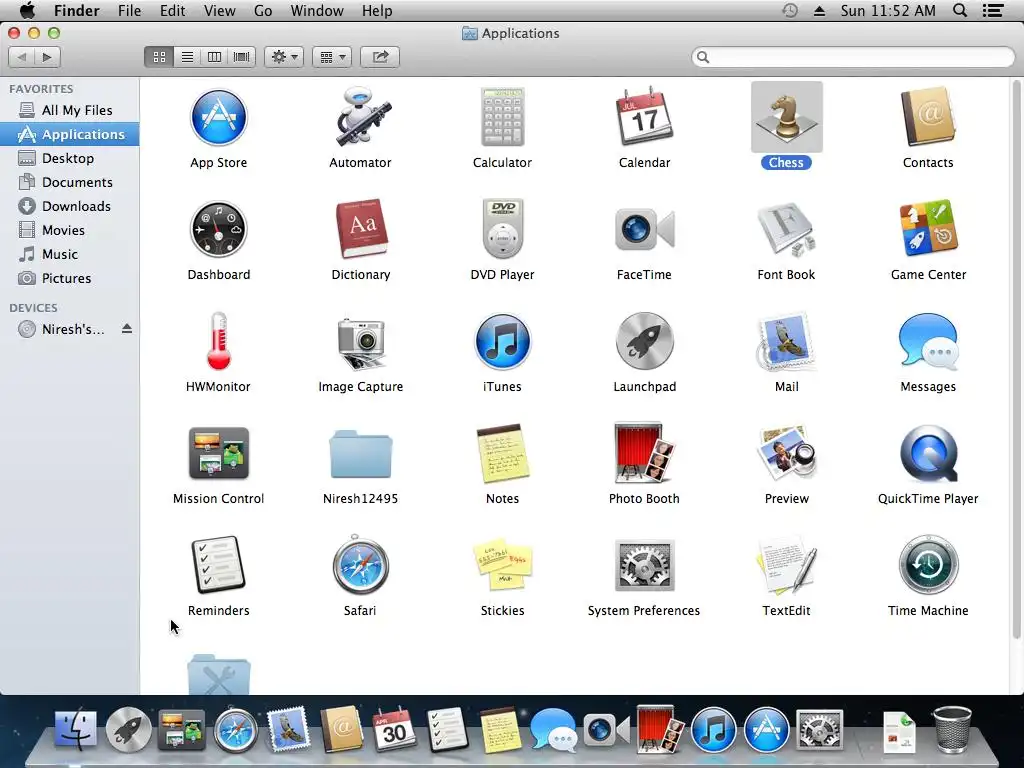
Task: Select the Calculator app icon
Action: [502, 118]
